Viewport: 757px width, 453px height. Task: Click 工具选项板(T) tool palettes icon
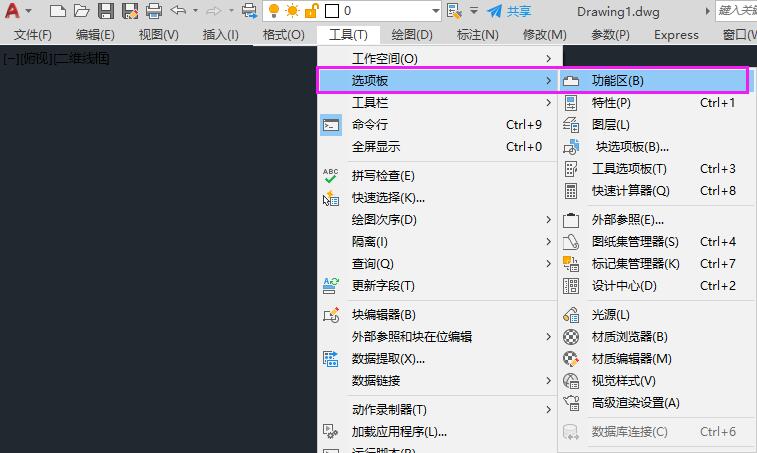click(571, 169)
